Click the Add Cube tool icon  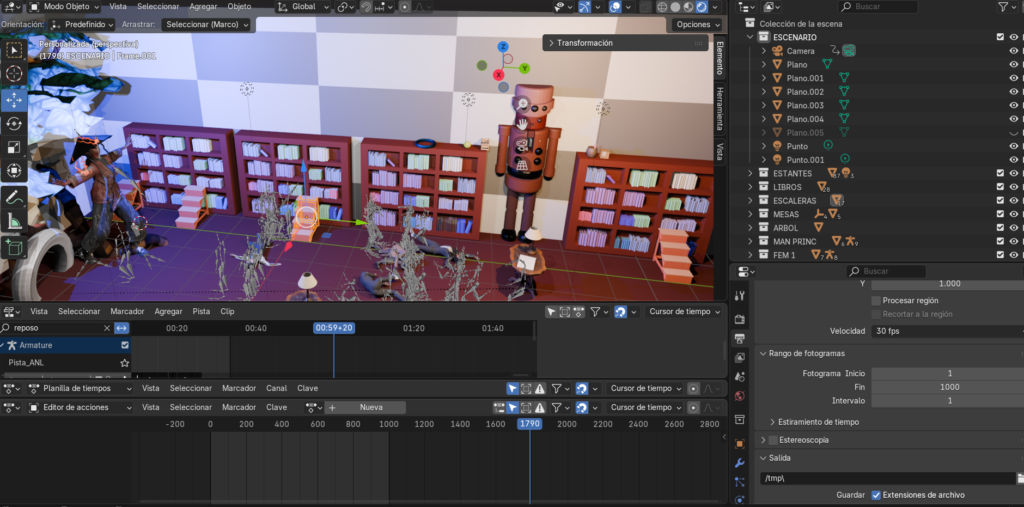click(x=14, y=246)
